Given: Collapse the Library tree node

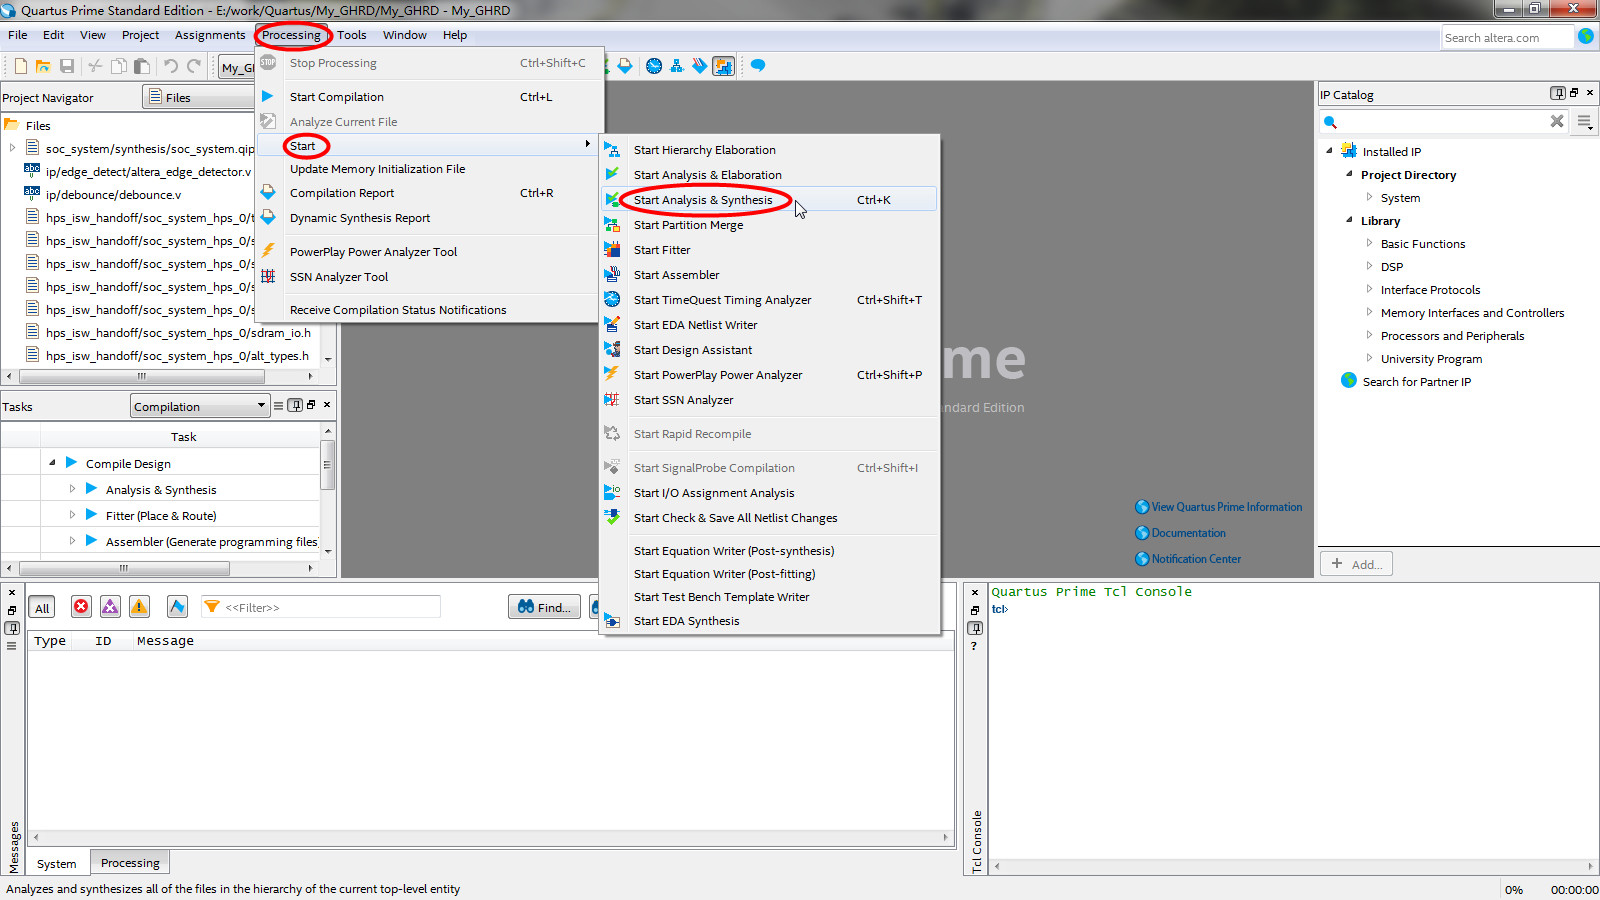Looking at the screenshot, I should [1349, 220].
